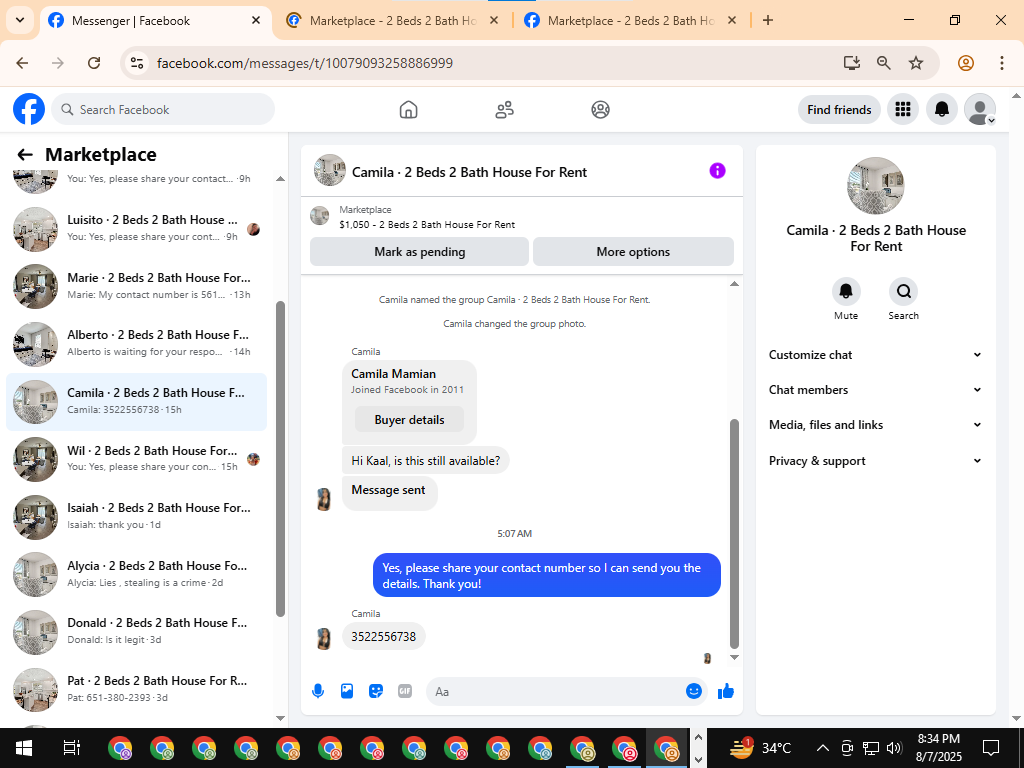The image size is (1024, 768).
Task: Open conversation information purple icon
Action: (x=717, y=171)
